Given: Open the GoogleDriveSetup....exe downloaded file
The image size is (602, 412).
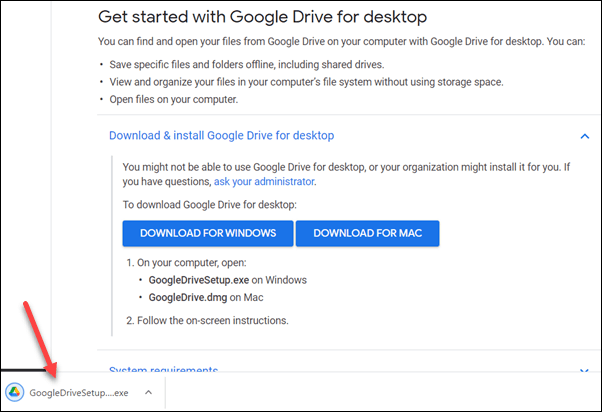Looking at the screenshot, I should (x=79, y=393).
